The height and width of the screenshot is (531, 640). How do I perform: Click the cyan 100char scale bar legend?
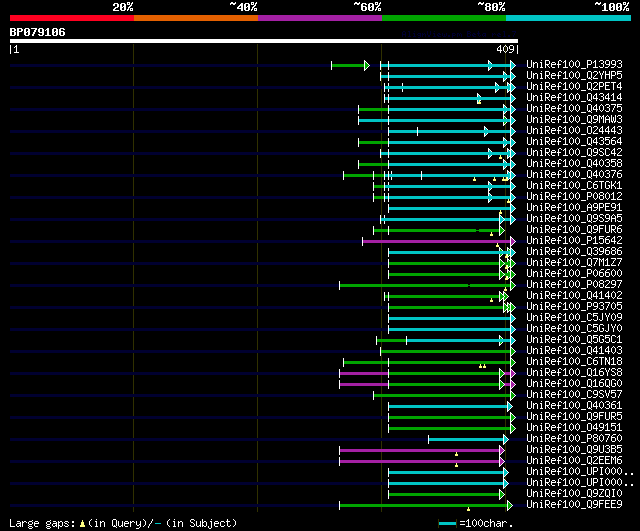447,523
